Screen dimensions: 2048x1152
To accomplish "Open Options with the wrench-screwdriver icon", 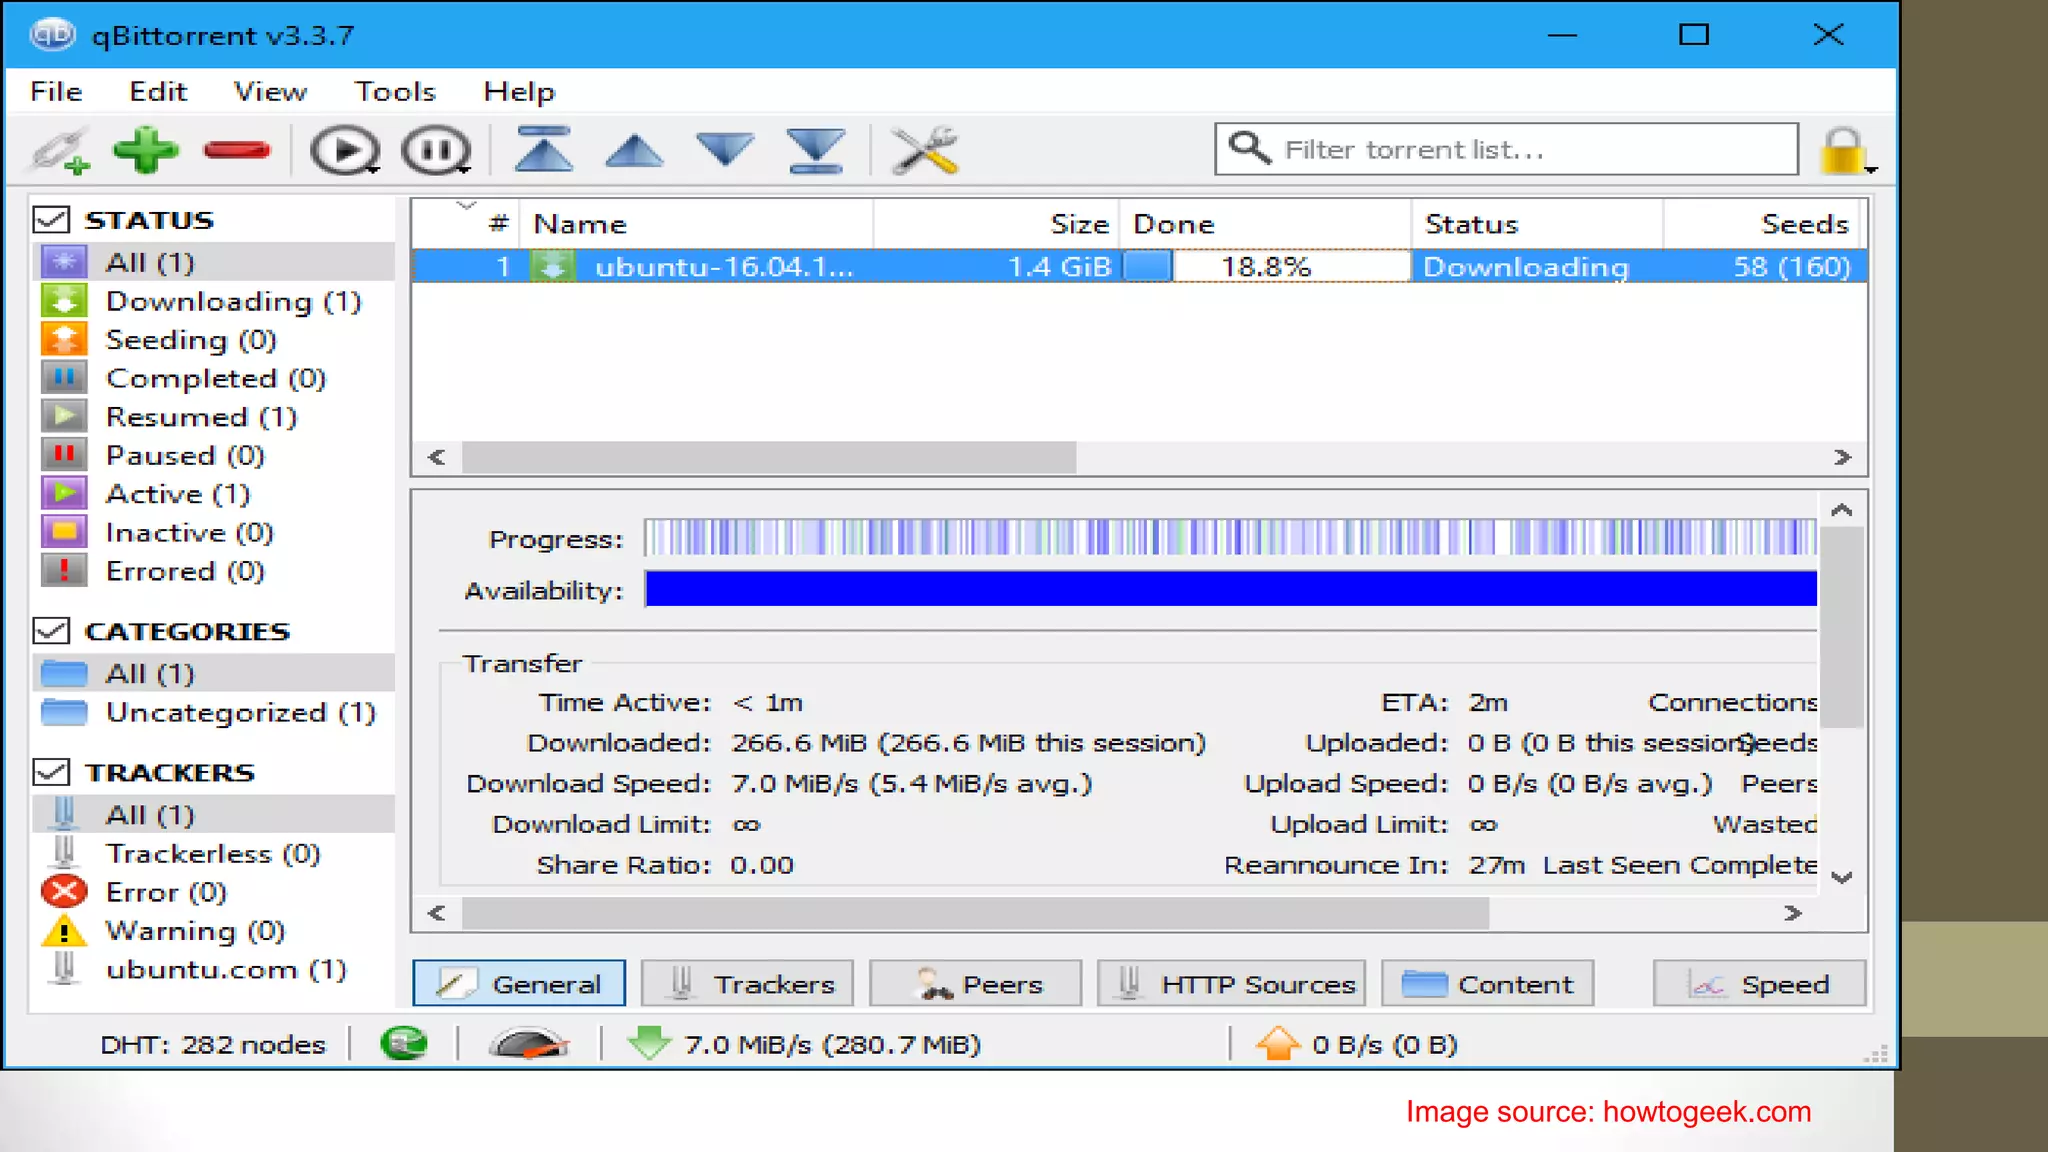I will pos(925,150).
